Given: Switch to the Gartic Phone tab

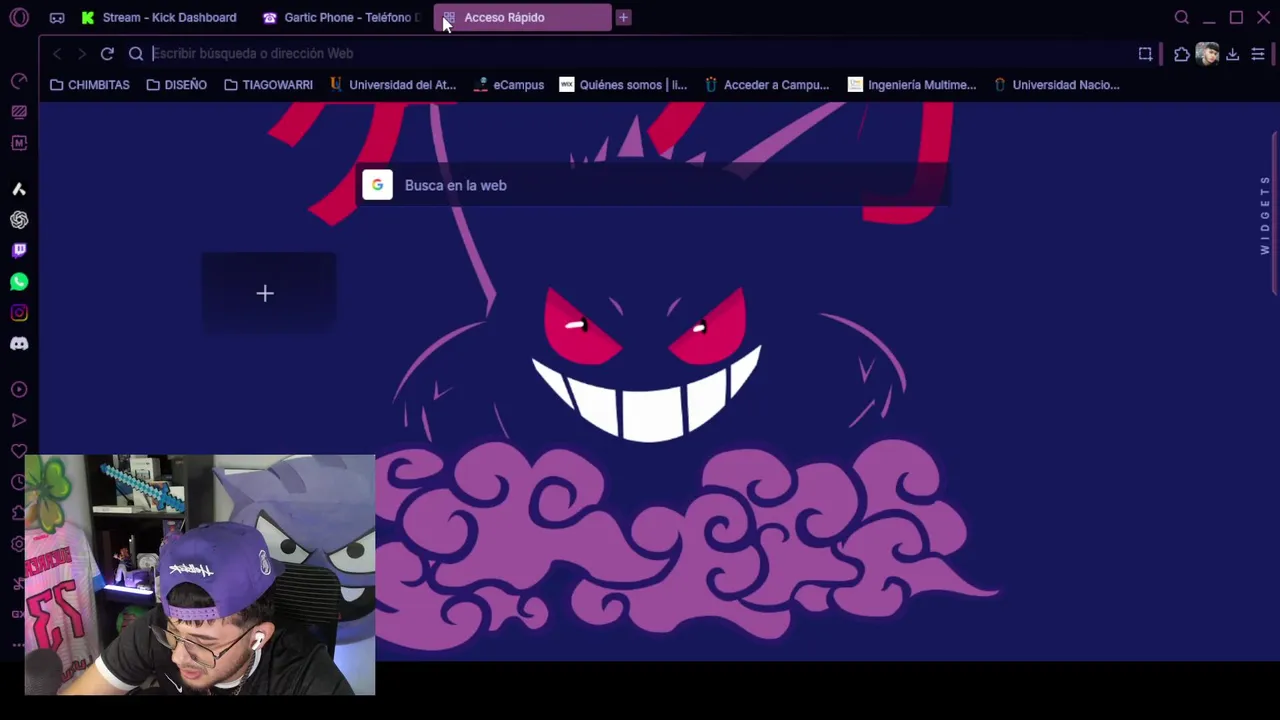Looking at the screenshot, I should 342,17.
